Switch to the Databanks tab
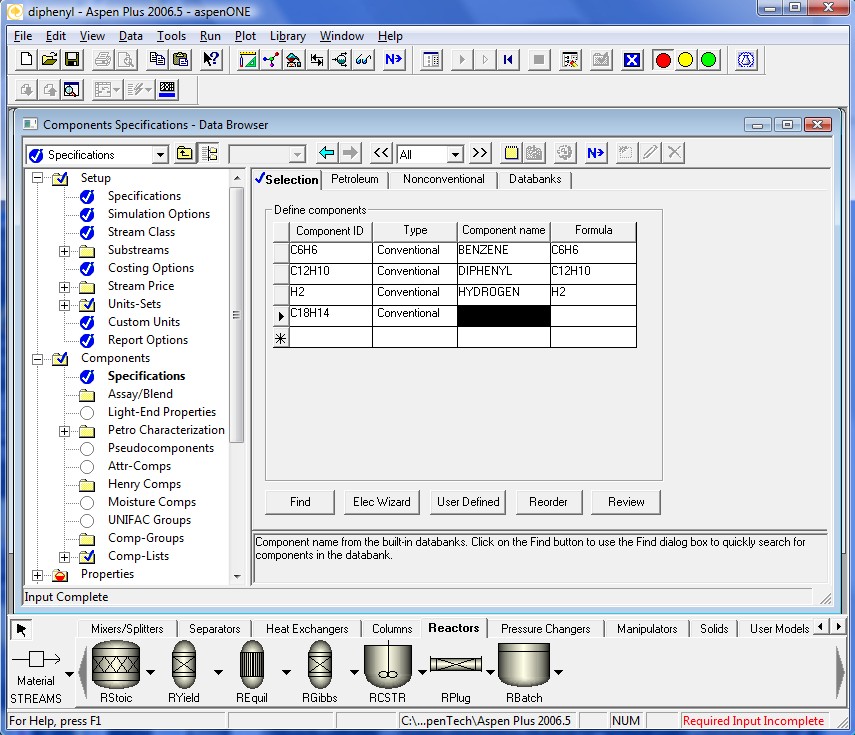This screenshot has width=855, height=735. tap(534, 179)
